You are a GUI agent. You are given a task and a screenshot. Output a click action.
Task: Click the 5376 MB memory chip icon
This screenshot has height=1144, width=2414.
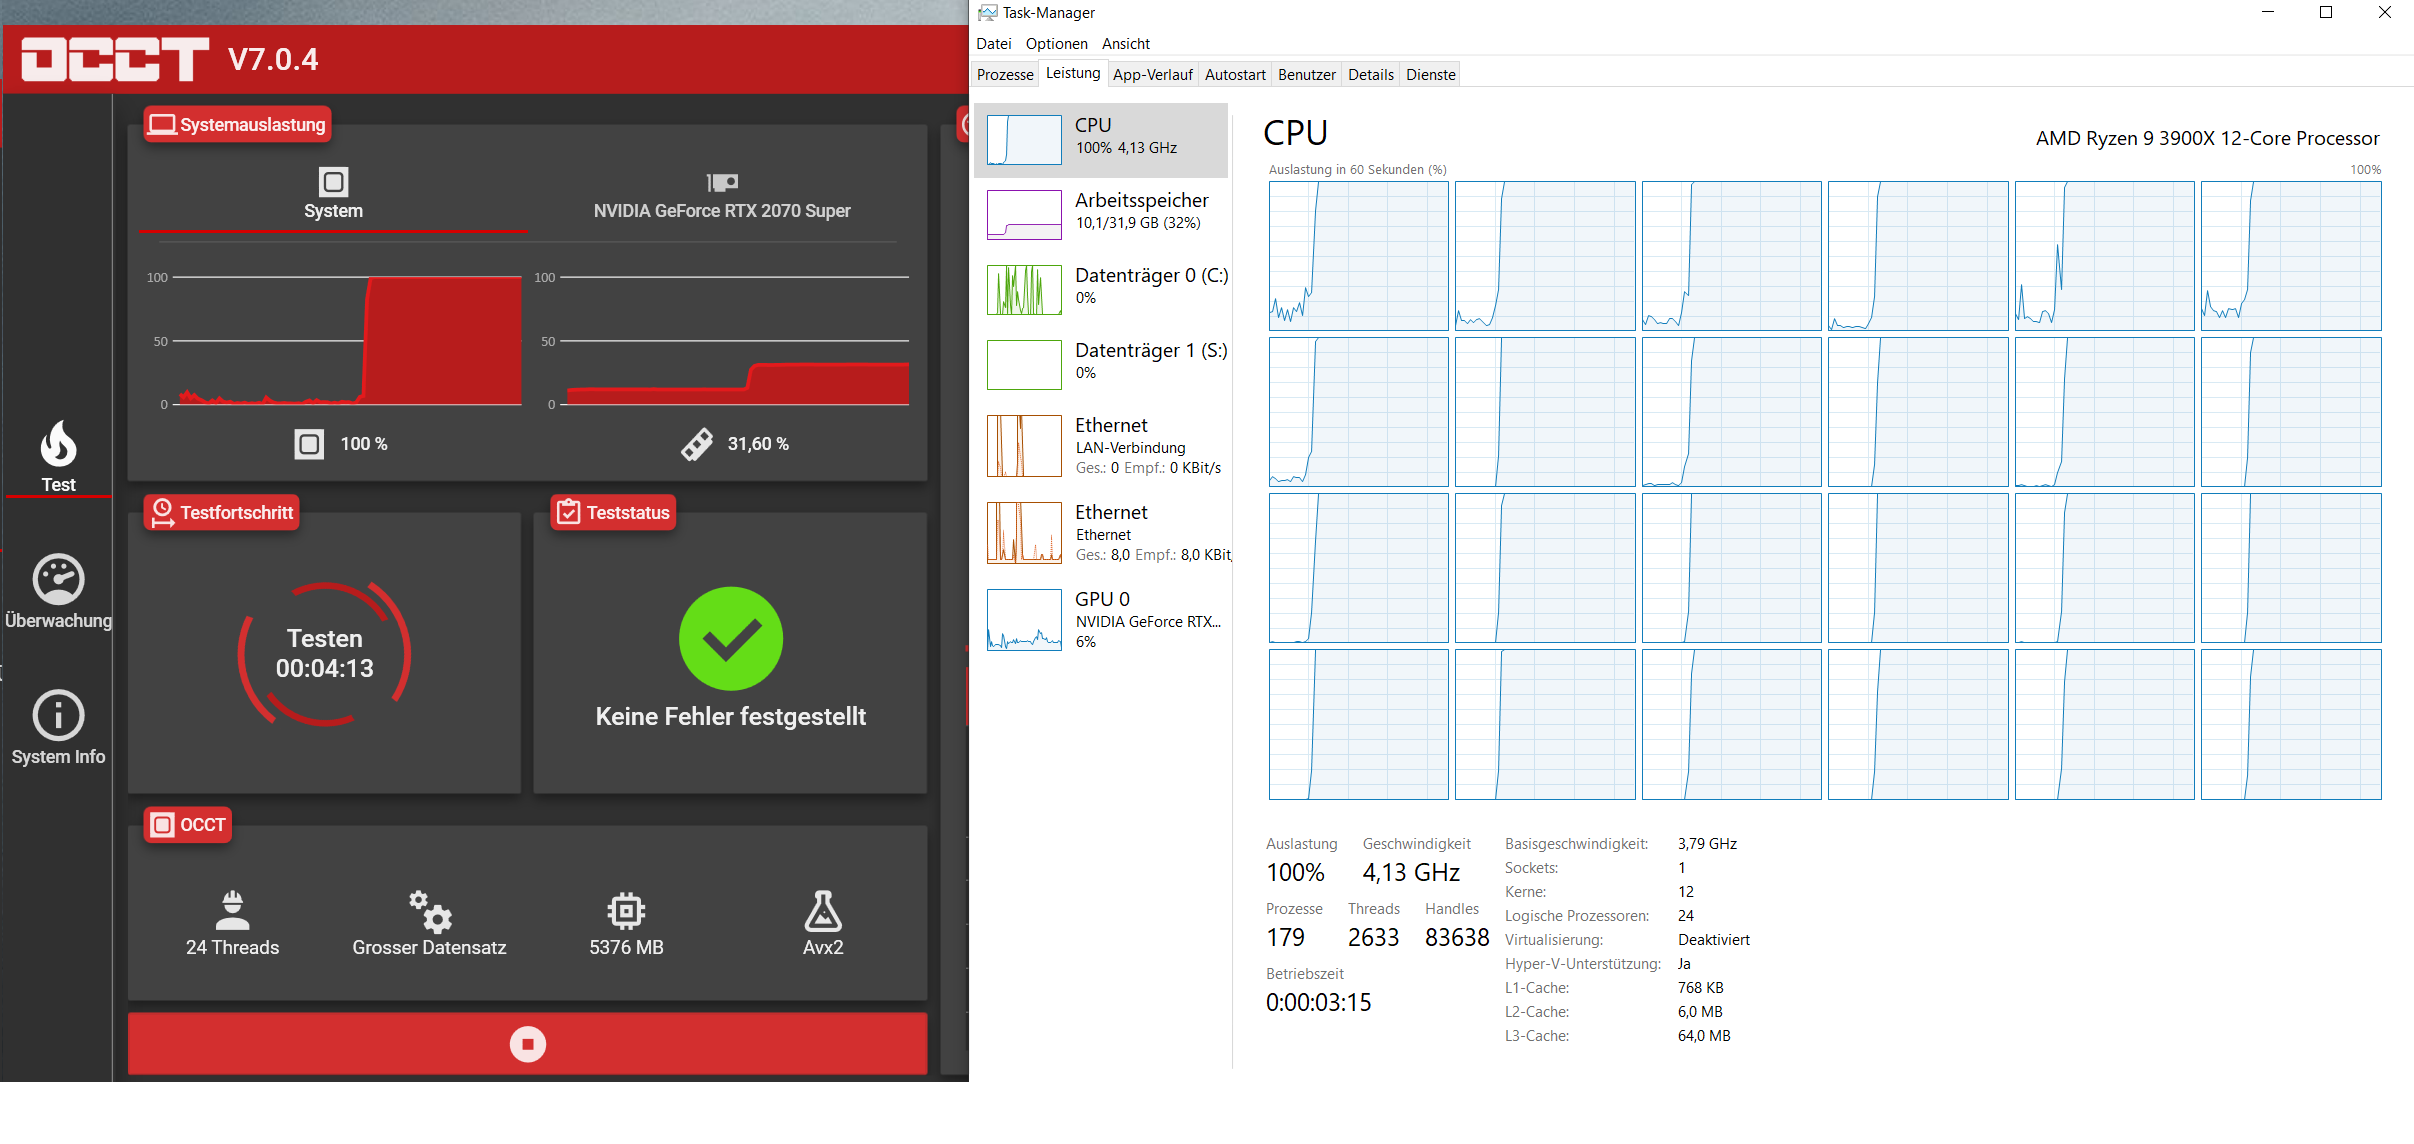pos(626,911)
